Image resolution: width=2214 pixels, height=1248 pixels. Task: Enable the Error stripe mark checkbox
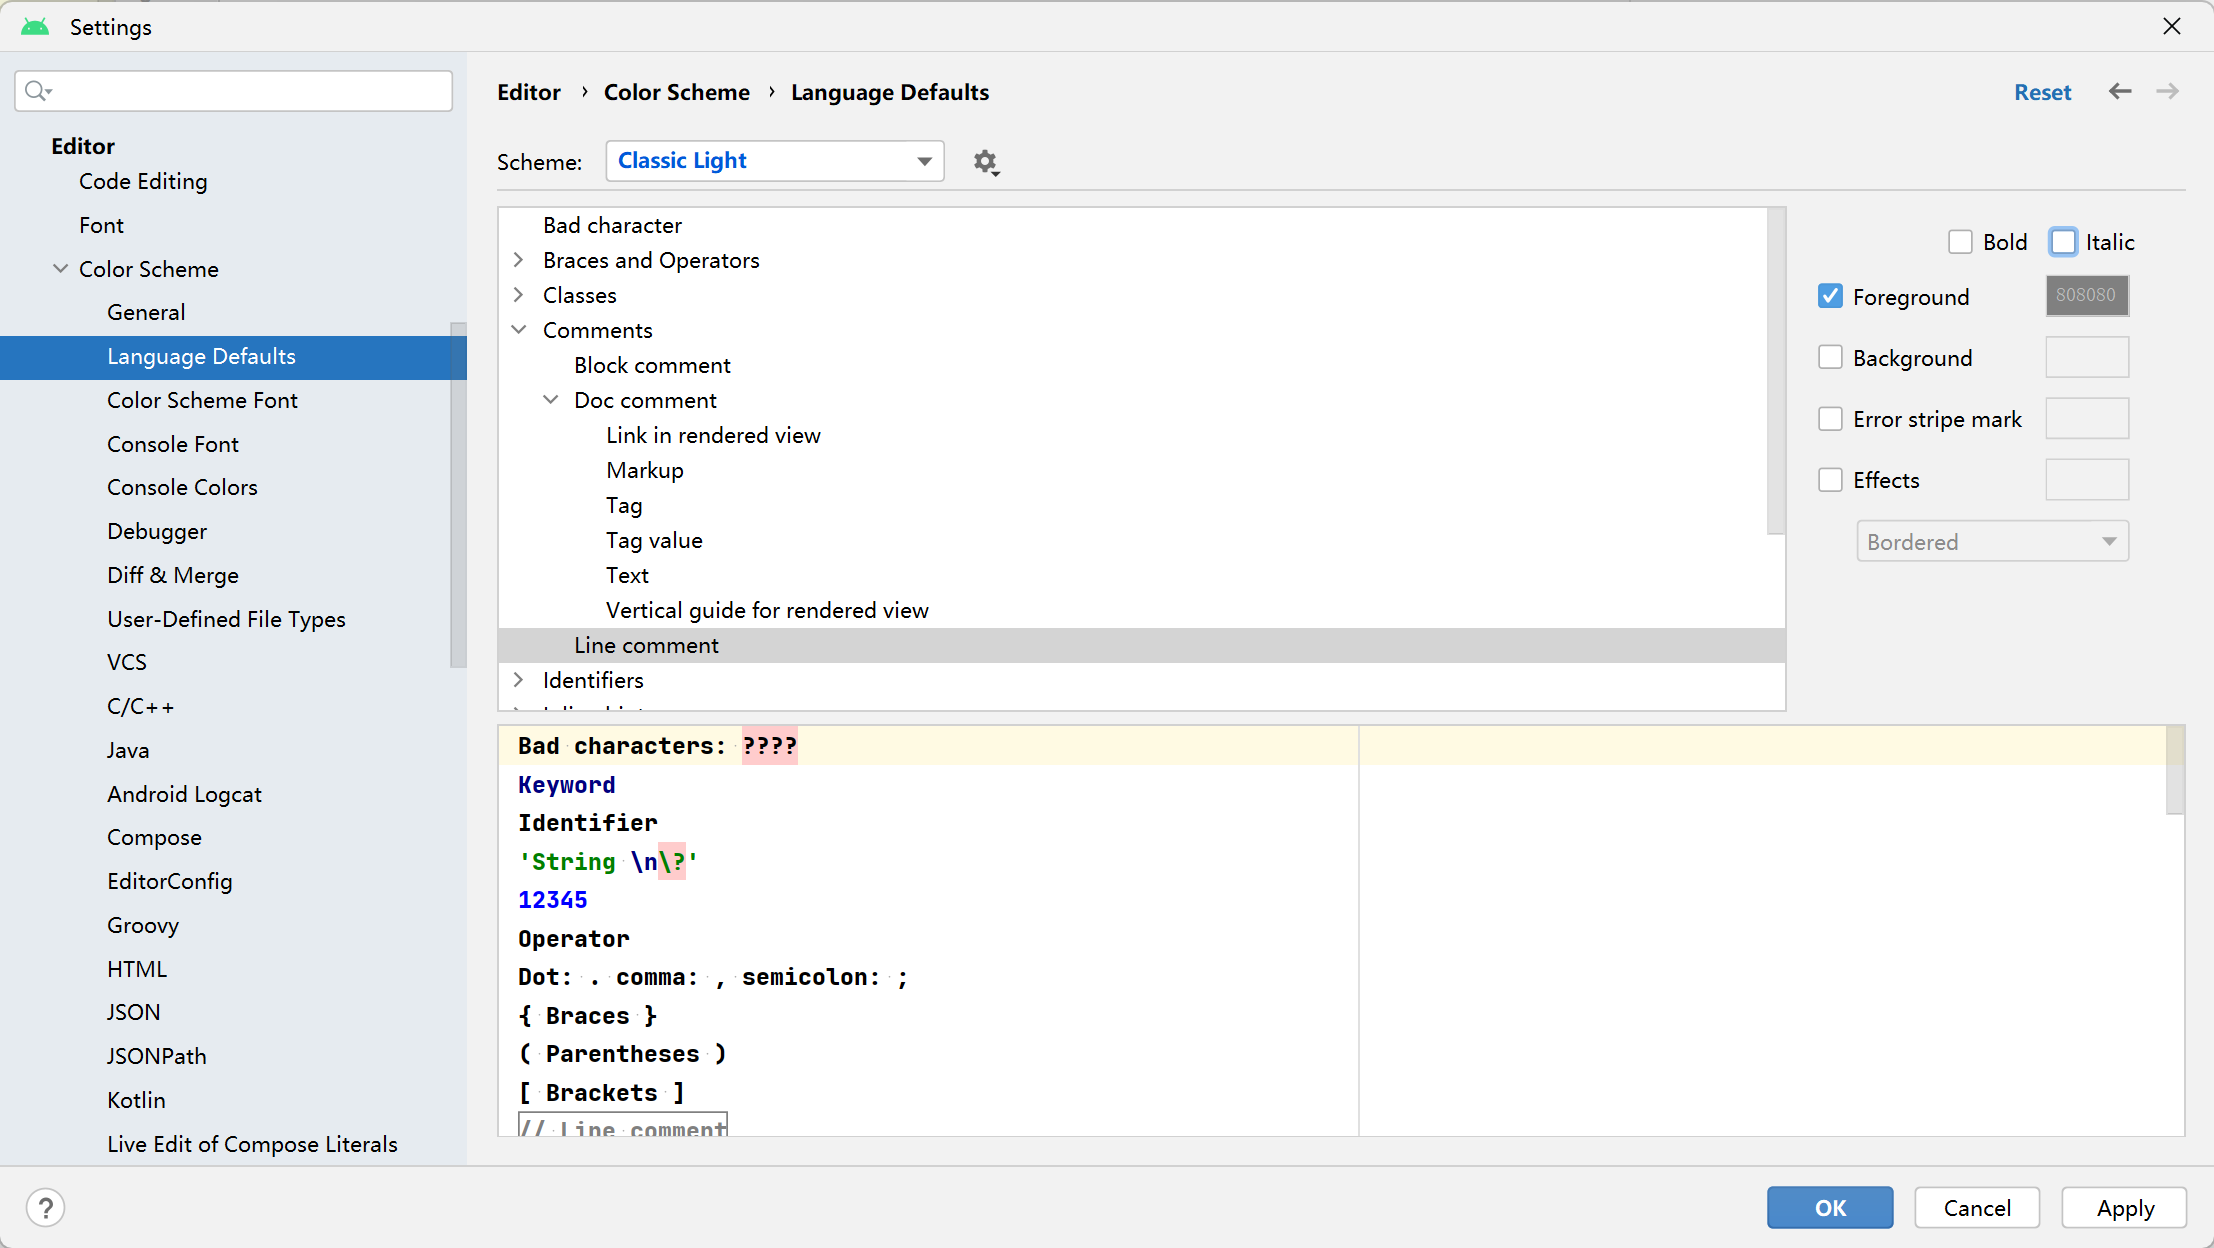[1830, 419]
